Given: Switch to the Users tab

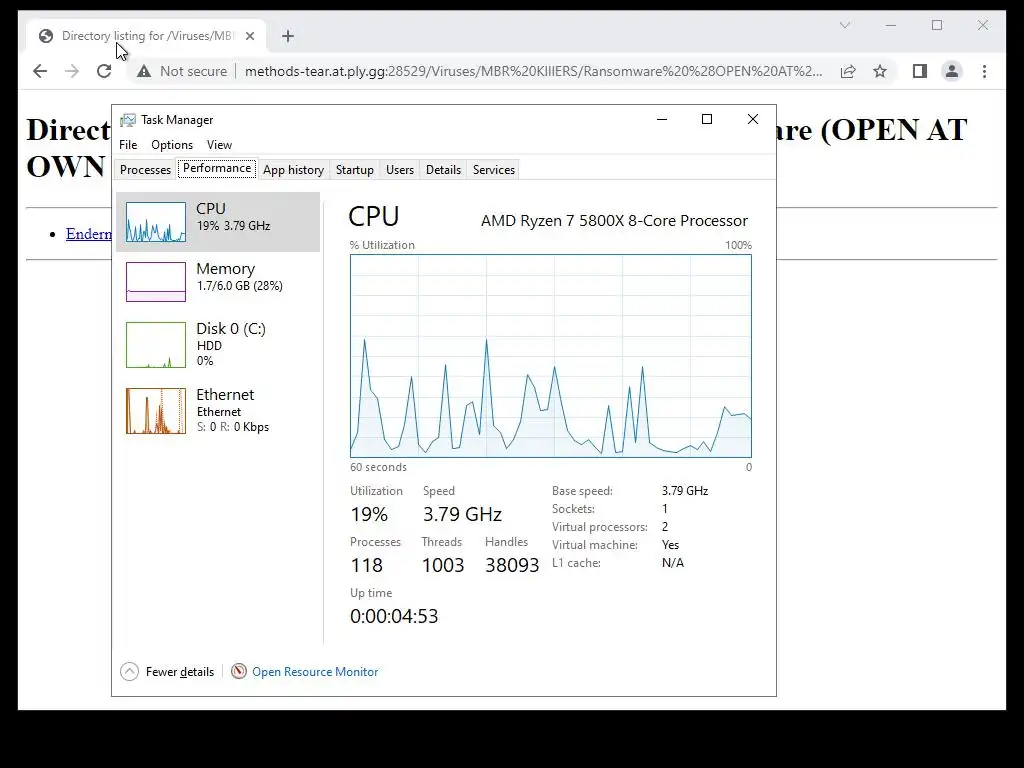Looking at the screenshot, I should tap(400, 170).
